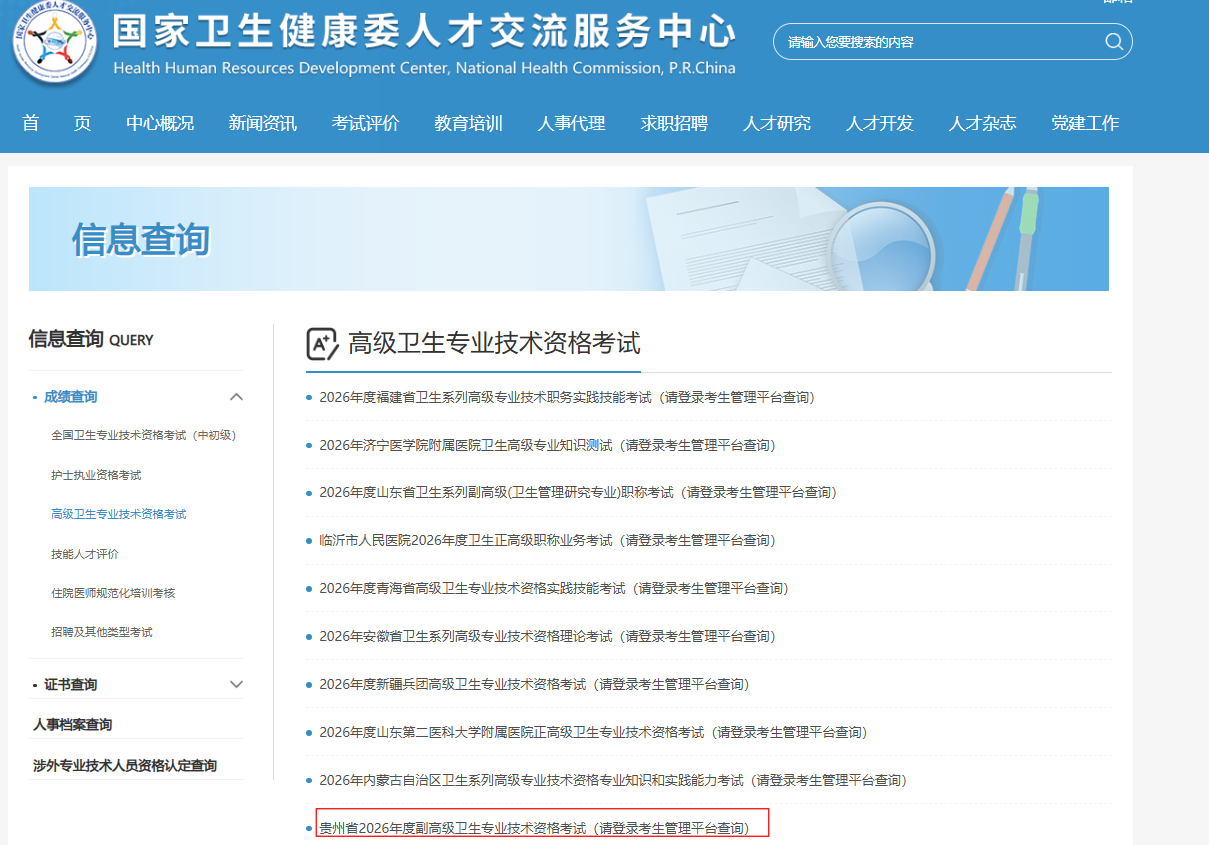Viewport: 1209px width, 845px height.
Task: Go to 人才研究 in the navigation
Action: tap(777, 123)
